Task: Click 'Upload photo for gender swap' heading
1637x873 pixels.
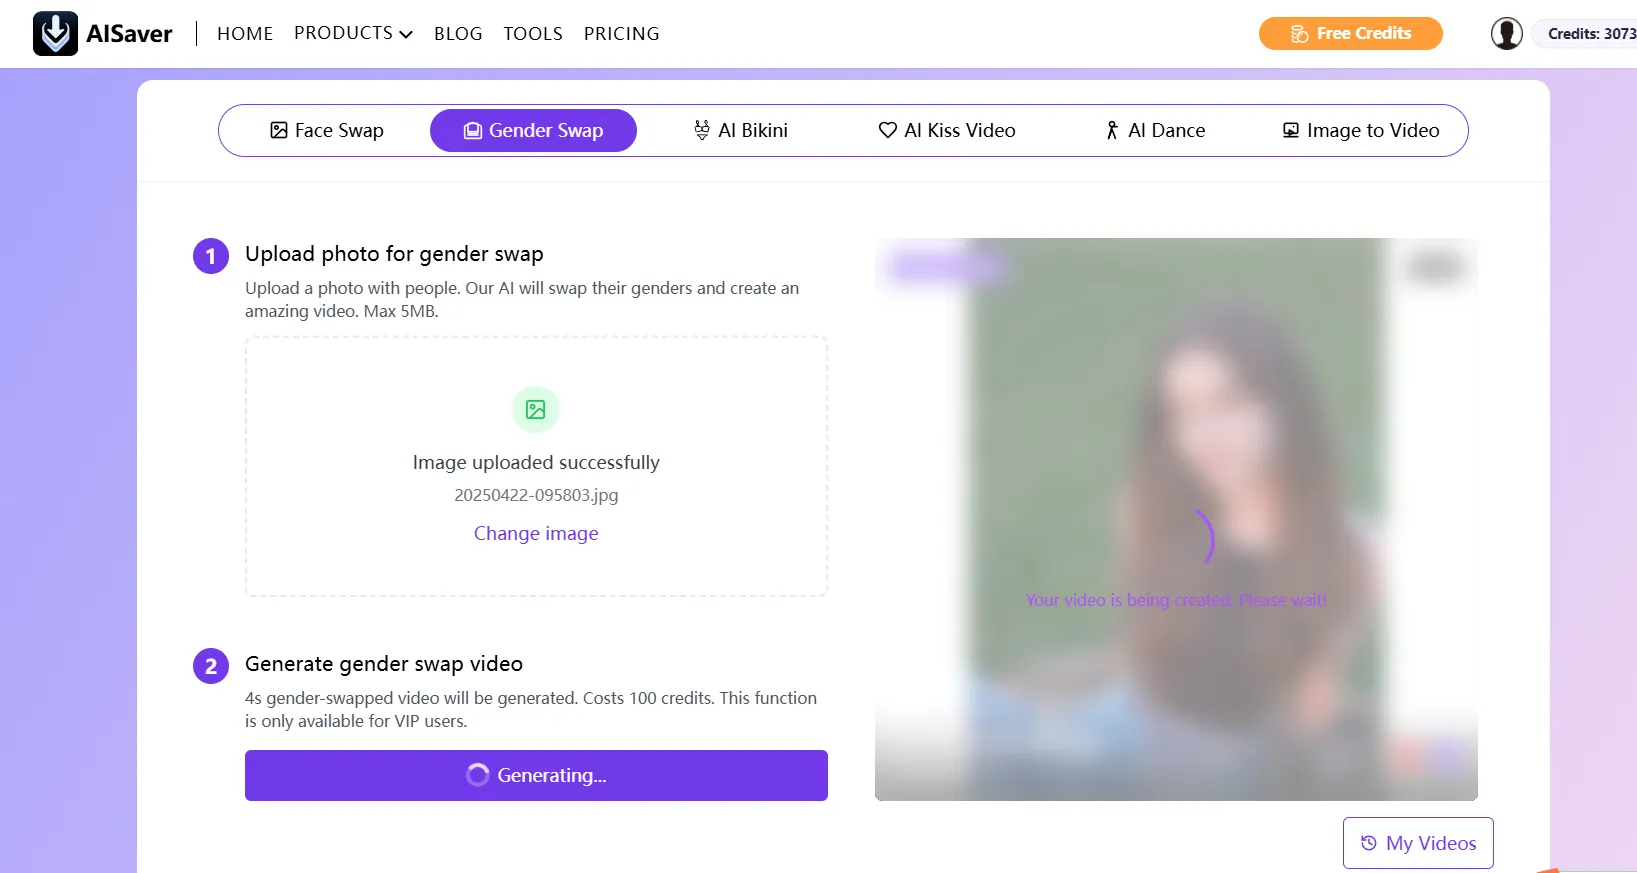Action: pos(394,254)
